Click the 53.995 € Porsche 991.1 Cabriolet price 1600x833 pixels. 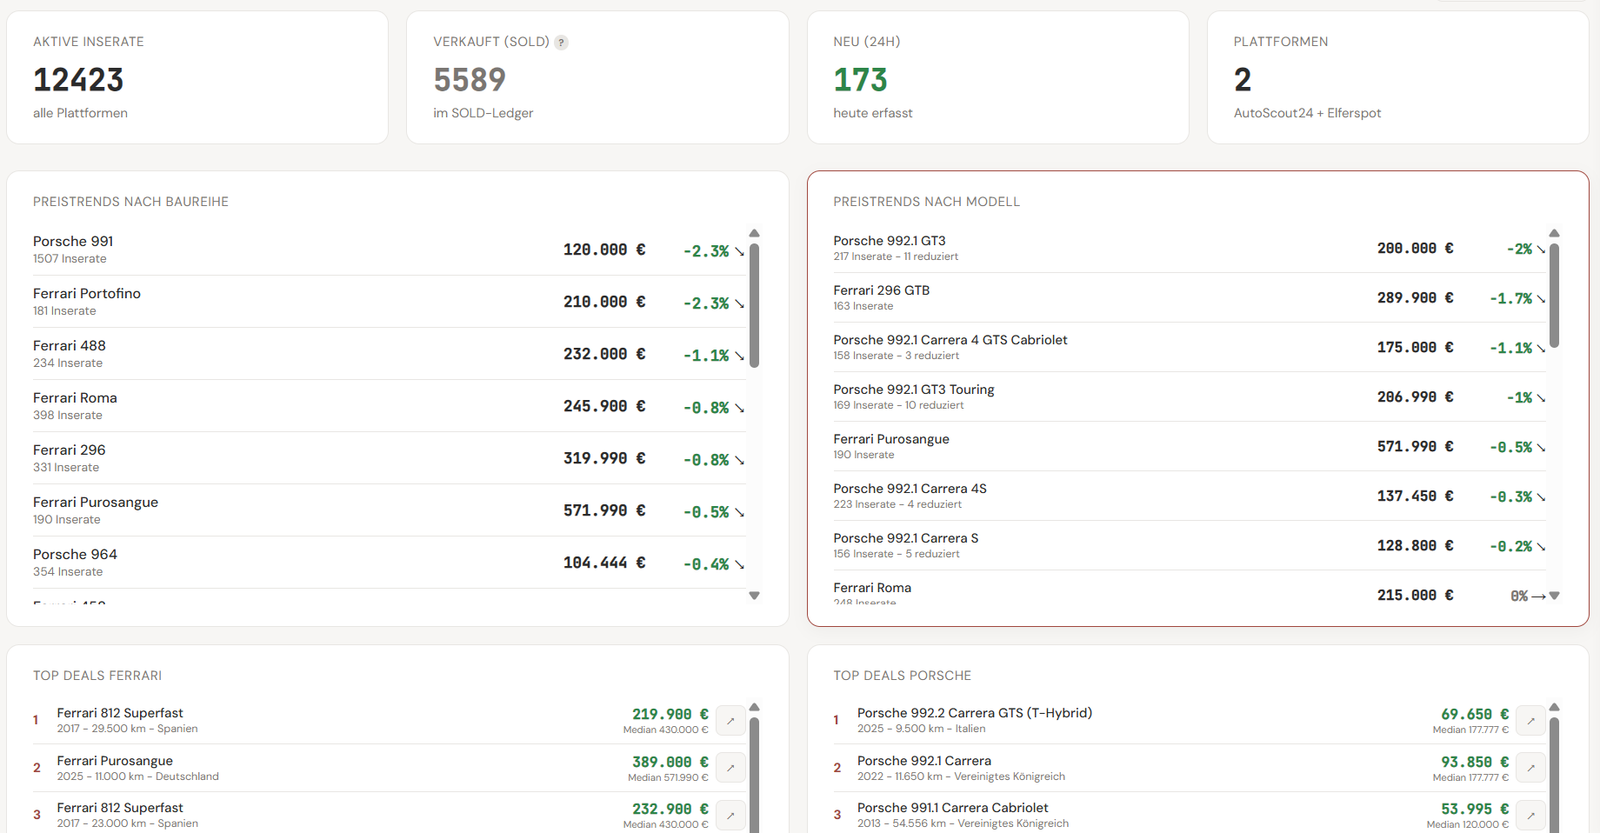pos(1474,809)
